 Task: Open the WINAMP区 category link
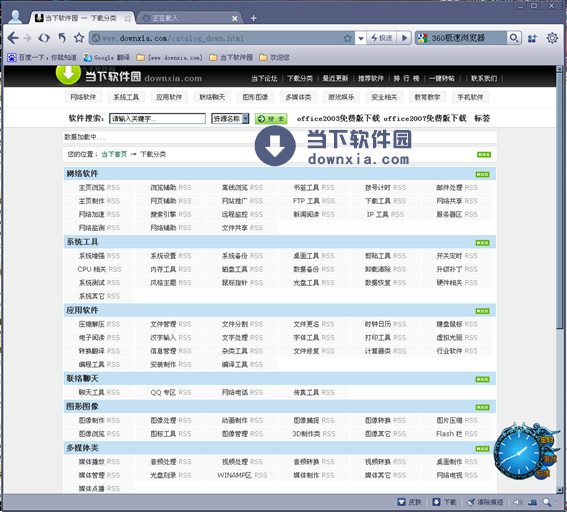[x=234, y=475]
